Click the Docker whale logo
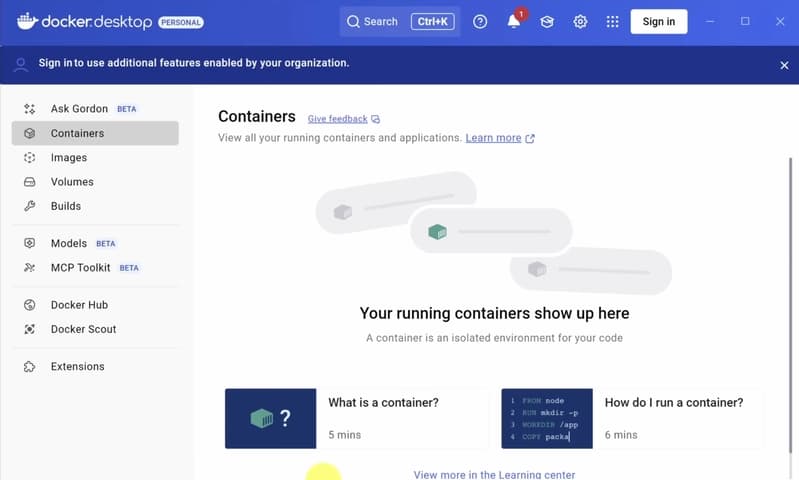Viewport: 799px width, 480px height. pyautogui.click(x=27, y=21)
